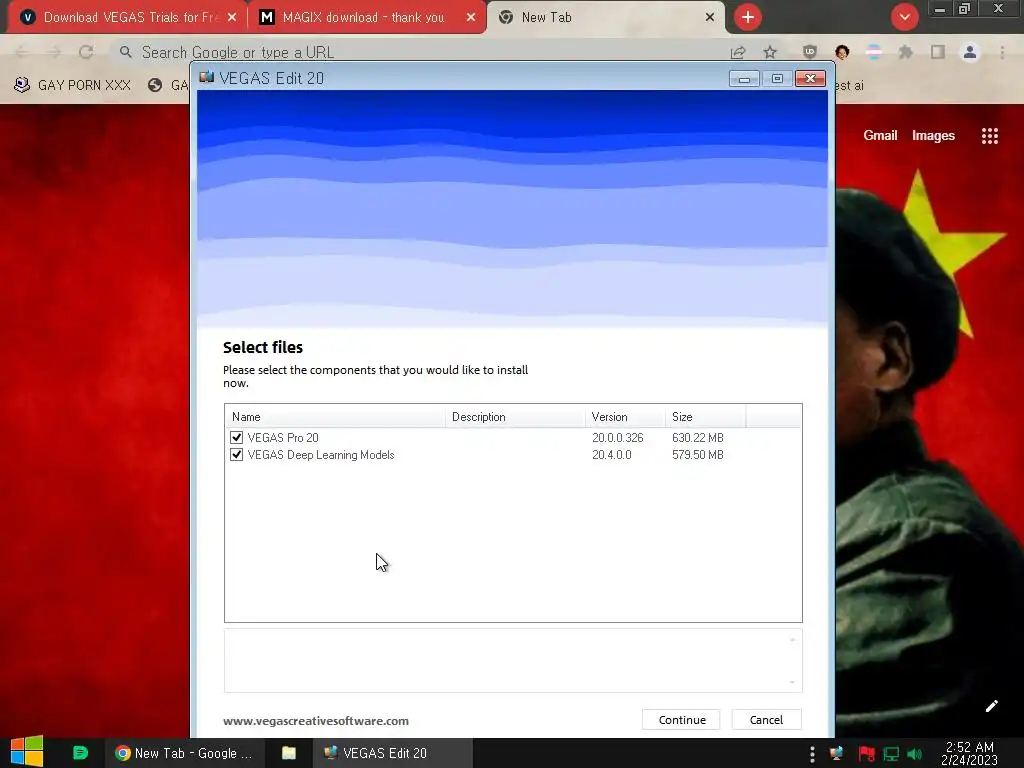
Task: Switch to New Tab - Google Chrome taskbar button
Action: pyautogui.click(x=184, y=753)
